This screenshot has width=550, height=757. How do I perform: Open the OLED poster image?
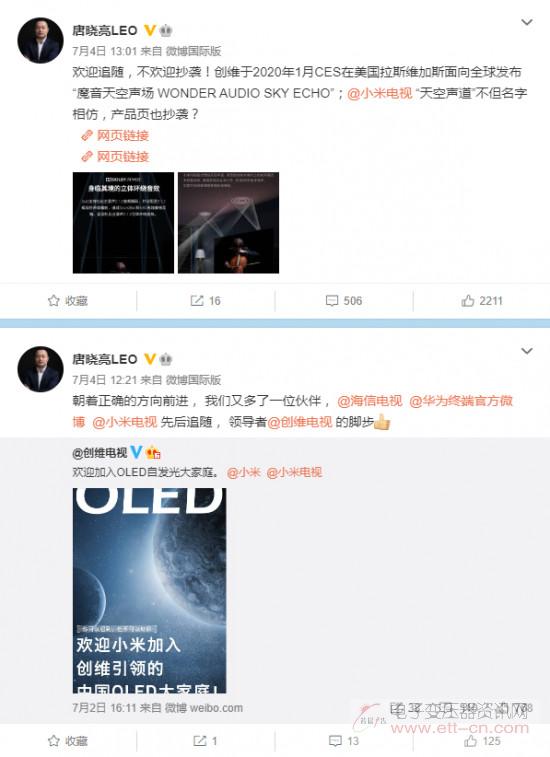pos(149,590)
